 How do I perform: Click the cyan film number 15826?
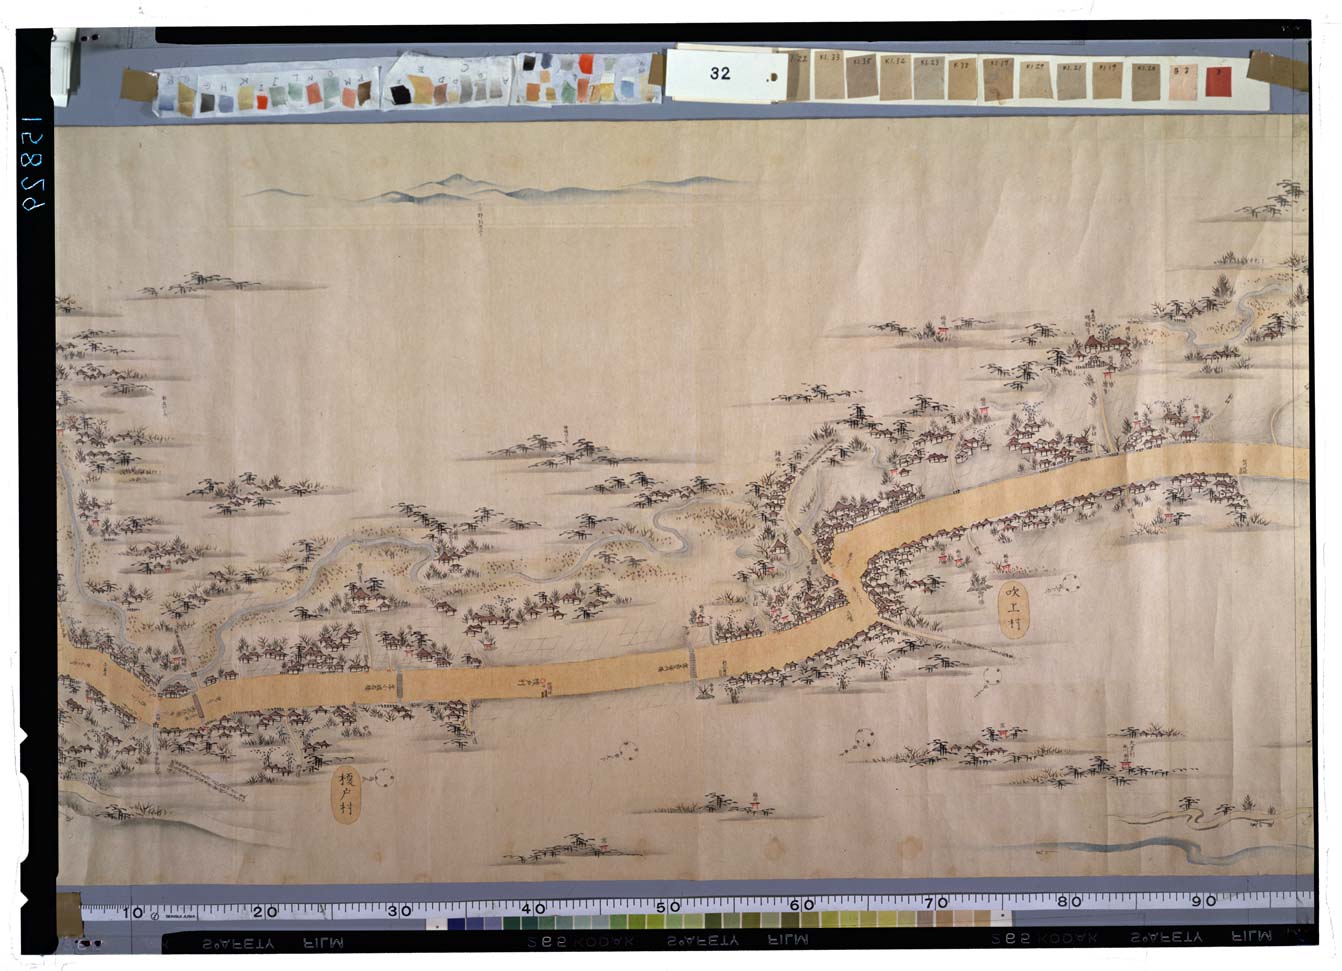tap(34, 162)
